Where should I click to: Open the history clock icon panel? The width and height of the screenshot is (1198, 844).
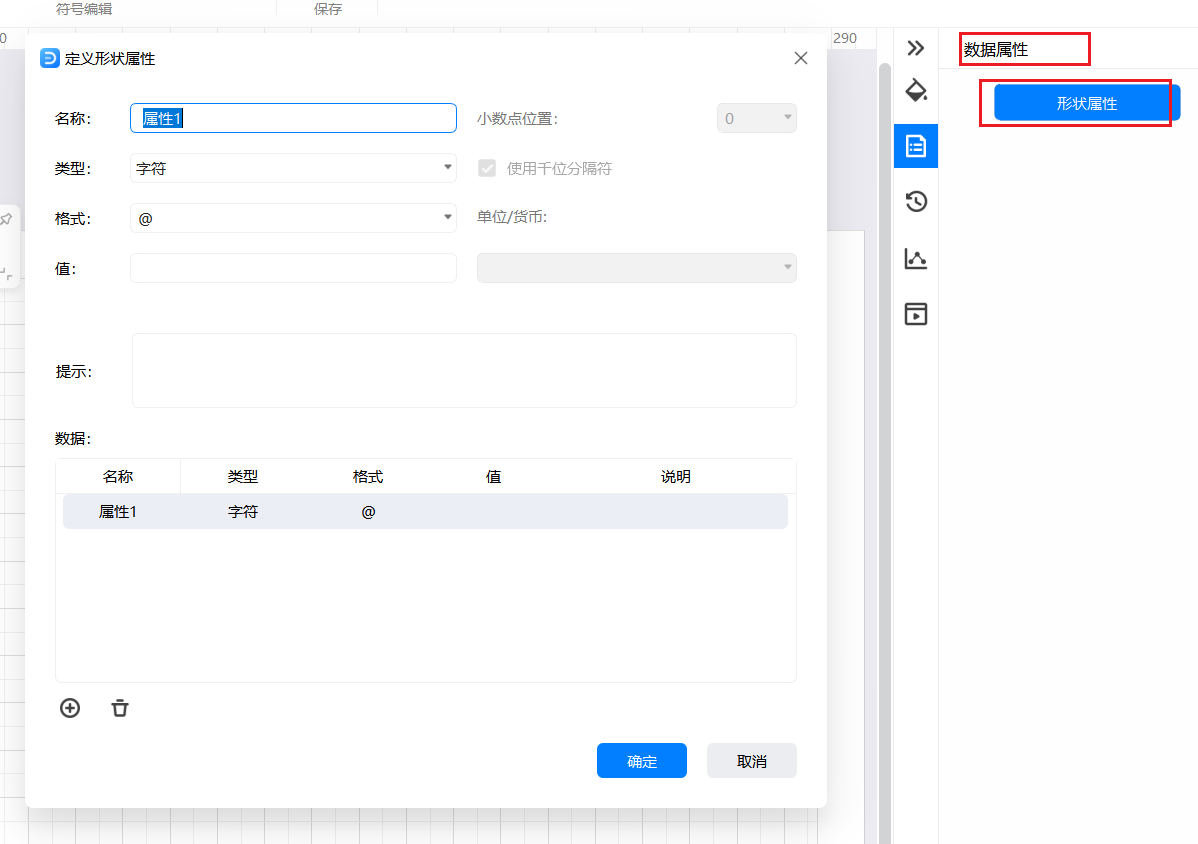(x=916, y=202)
